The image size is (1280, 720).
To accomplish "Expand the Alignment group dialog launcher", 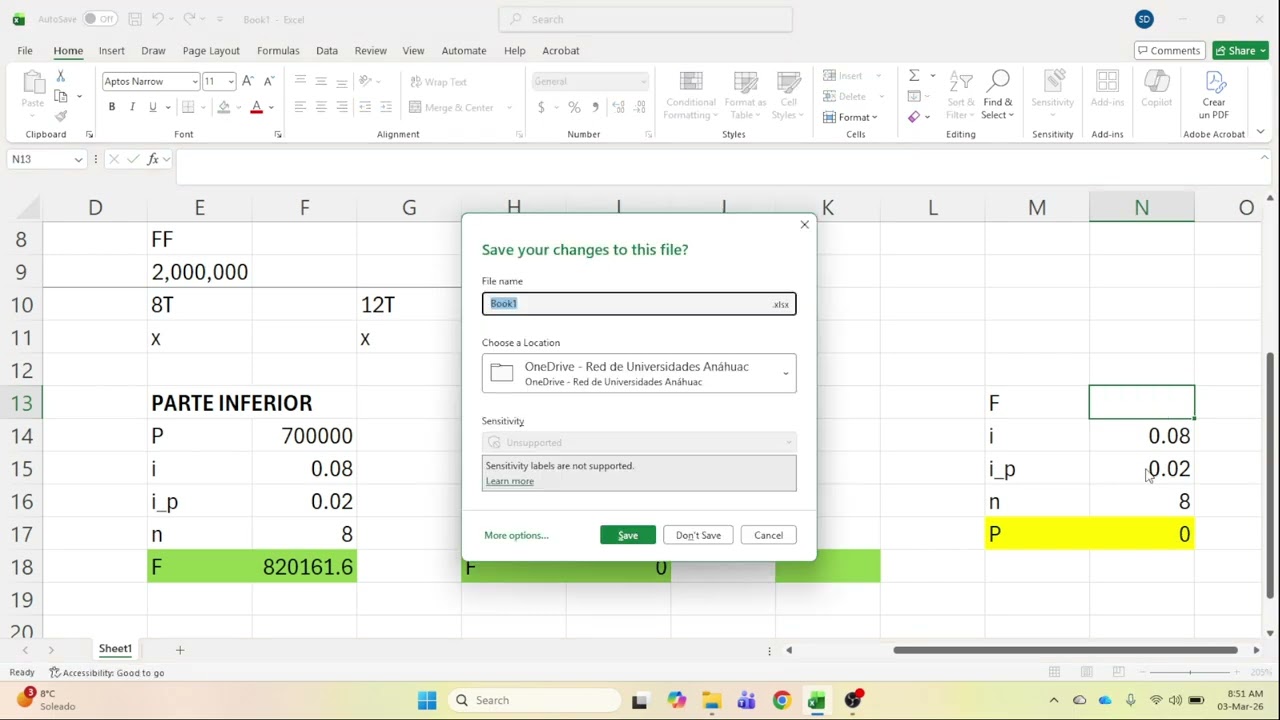I will (x=519, y=134).
